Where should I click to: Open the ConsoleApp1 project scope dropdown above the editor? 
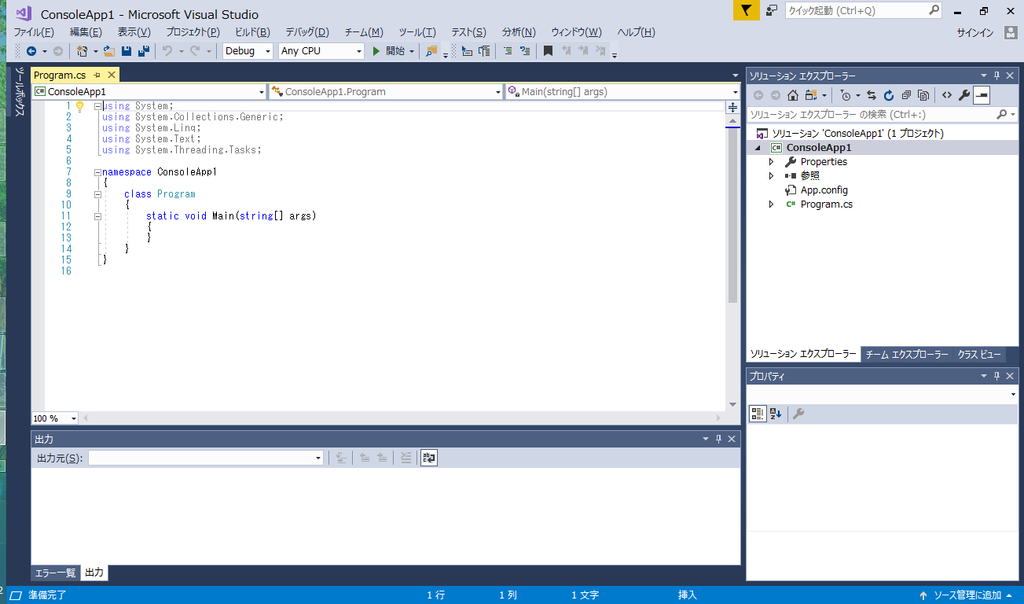(x=150, y=91)
